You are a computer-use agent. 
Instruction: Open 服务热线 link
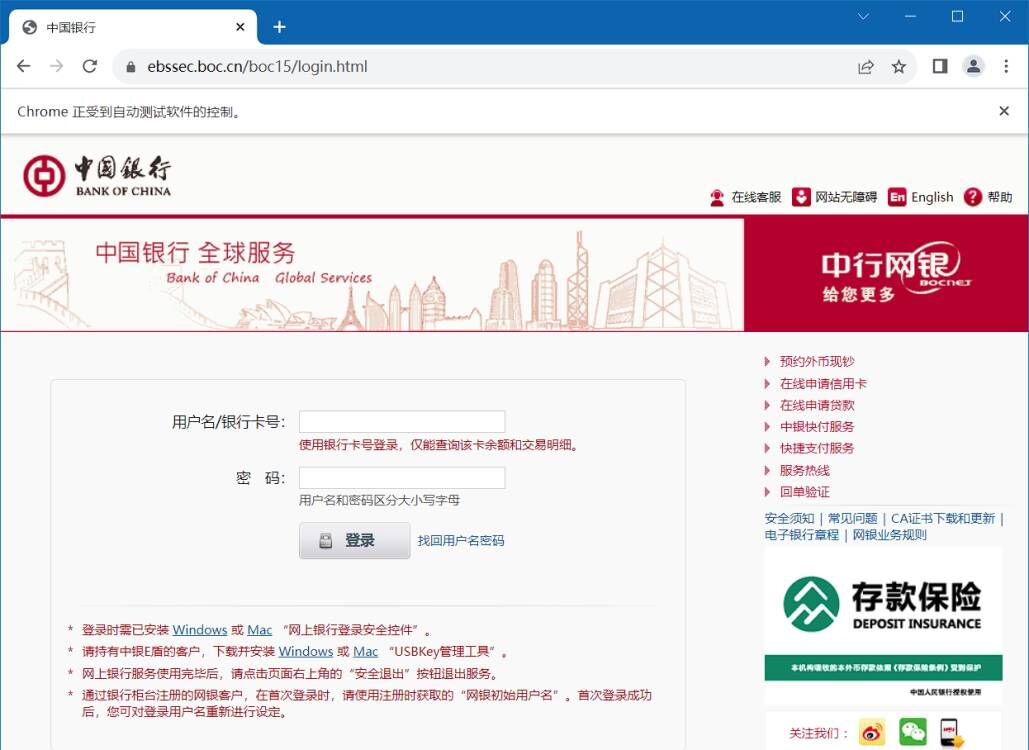805,470
